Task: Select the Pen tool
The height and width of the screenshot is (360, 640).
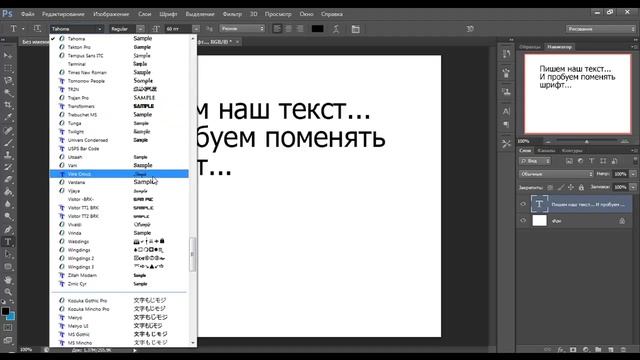Action: pyautogui.click(x=8, y=229)
